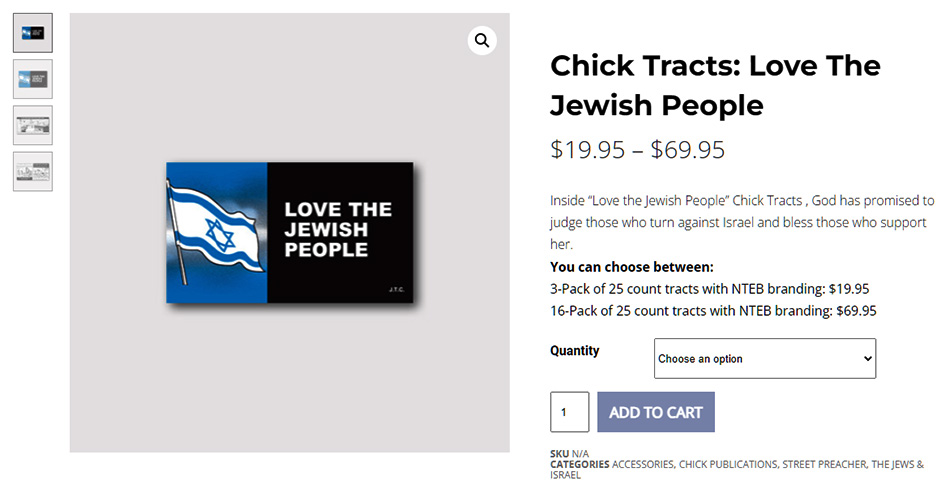Focus the item count number field

[569, 412]
